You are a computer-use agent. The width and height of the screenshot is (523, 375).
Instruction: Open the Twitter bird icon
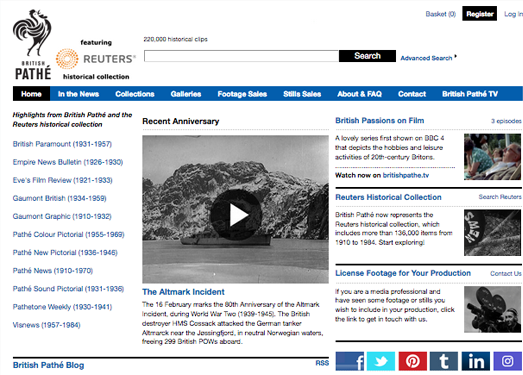pos(381,361)
